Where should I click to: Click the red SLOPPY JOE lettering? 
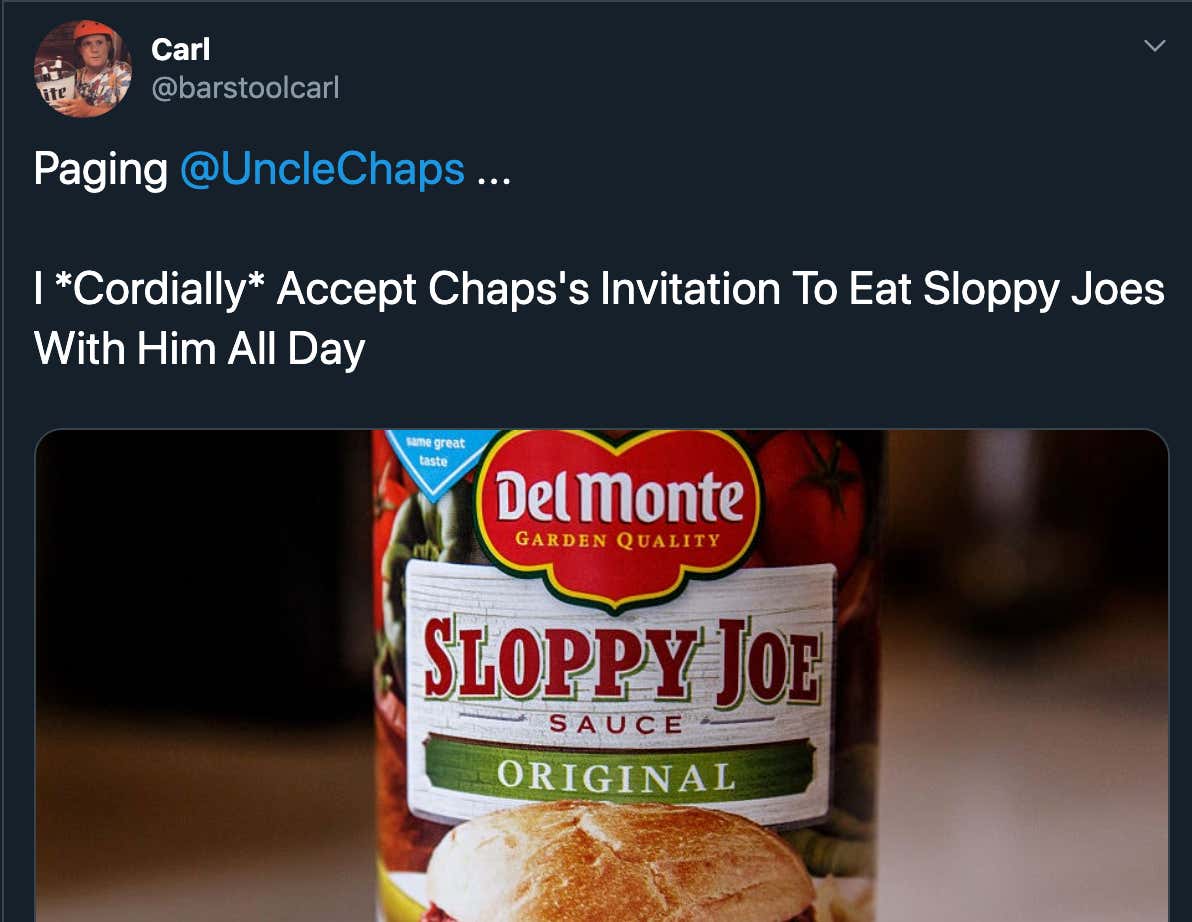tap(623, 661)
